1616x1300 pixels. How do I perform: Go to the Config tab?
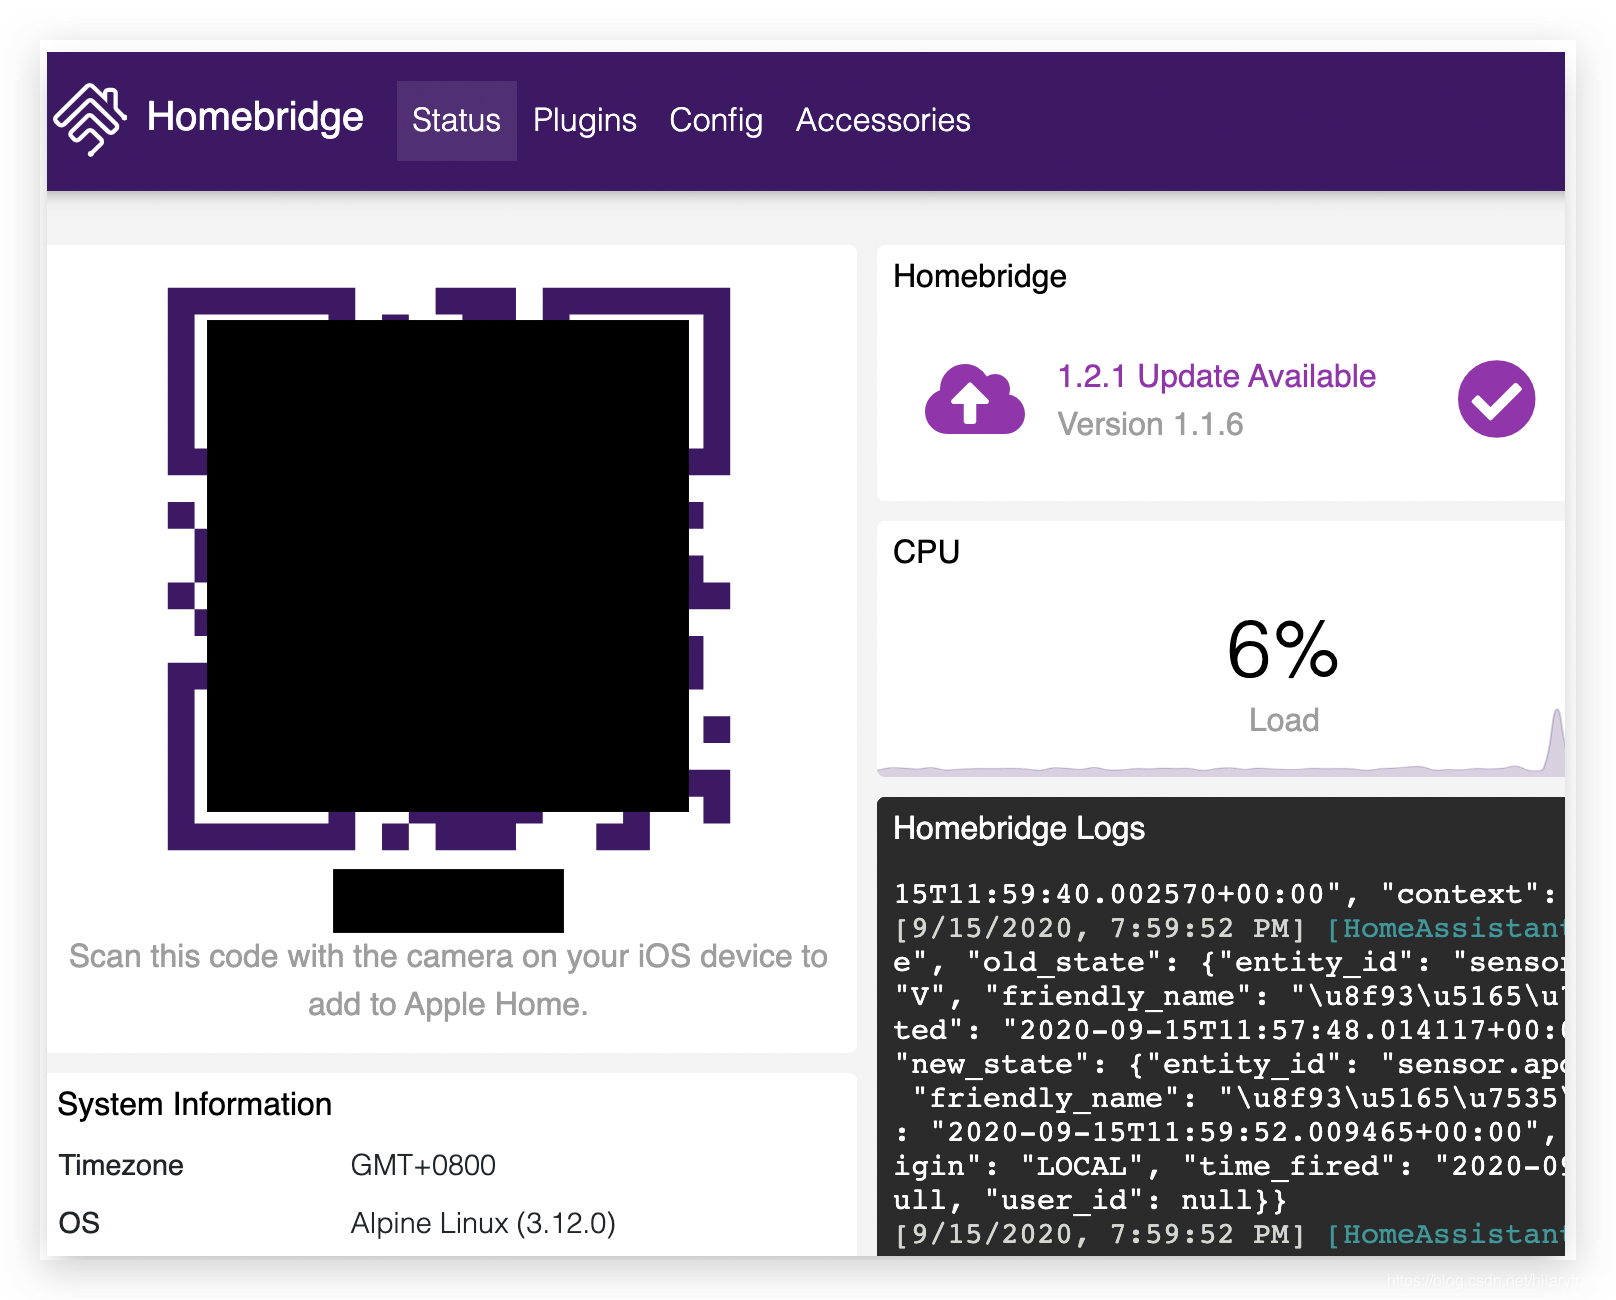click(x=716, y=120)
